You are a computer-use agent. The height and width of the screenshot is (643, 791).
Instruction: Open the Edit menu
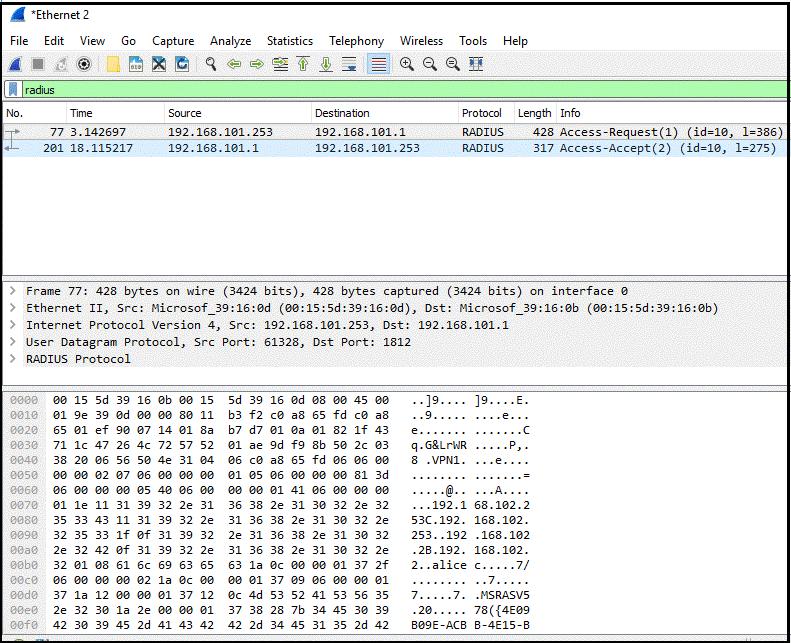(53, 41)
